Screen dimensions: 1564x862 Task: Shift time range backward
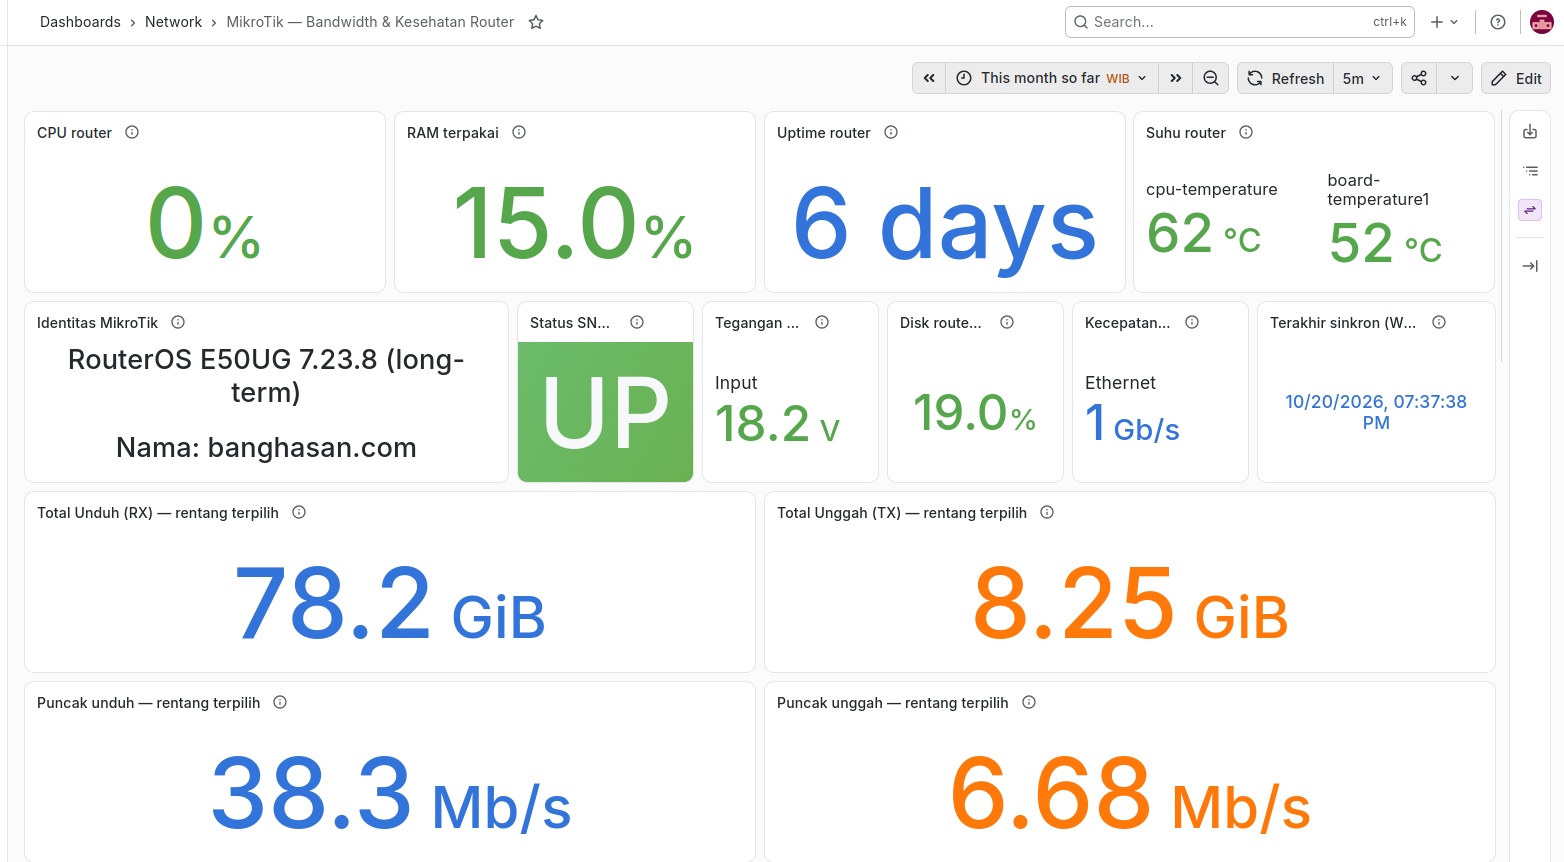pyautogui.click(x=929, y=78)
